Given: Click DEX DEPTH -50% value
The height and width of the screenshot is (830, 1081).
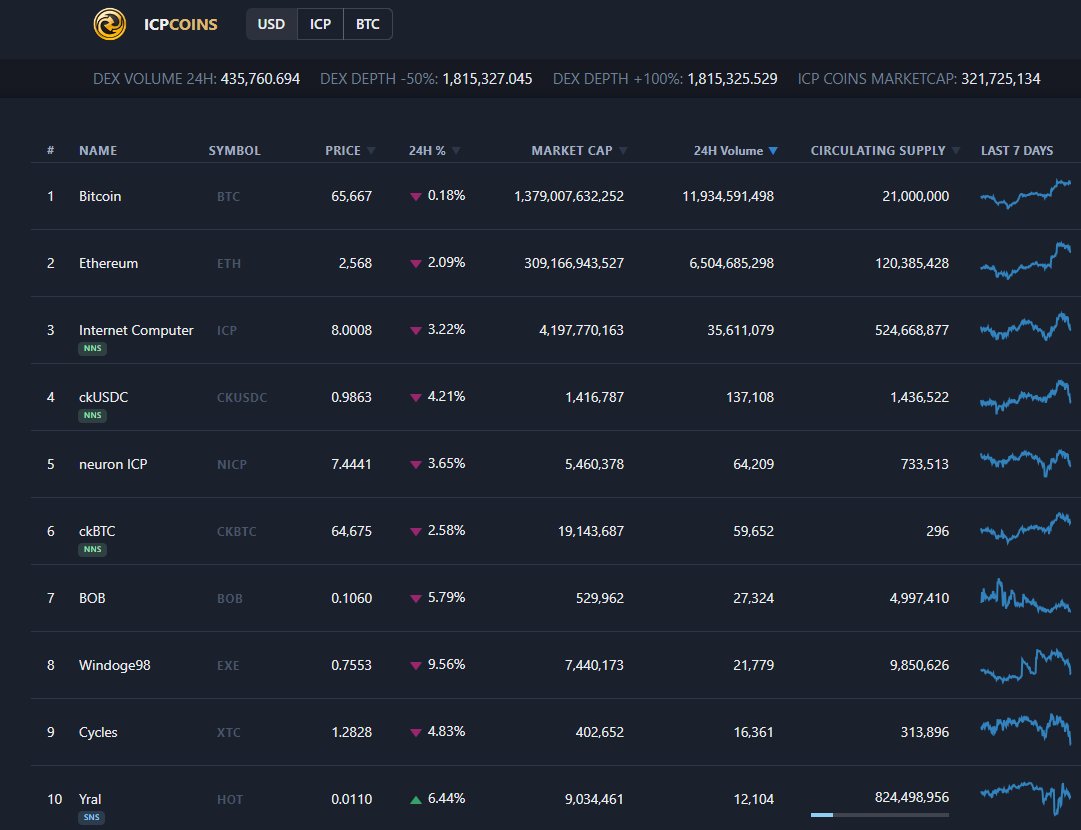Looking at the screenshot, I should (x=487, y=79).
